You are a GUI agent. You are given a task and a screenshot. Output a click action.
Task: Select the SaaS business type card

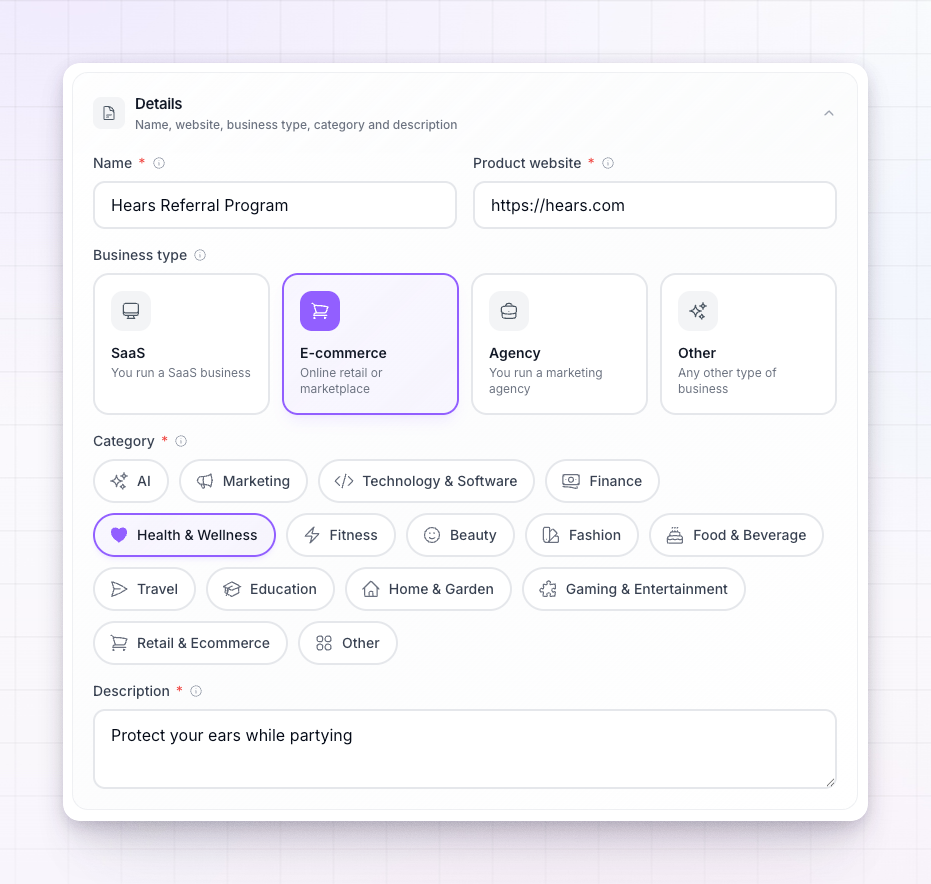[181, 344]
